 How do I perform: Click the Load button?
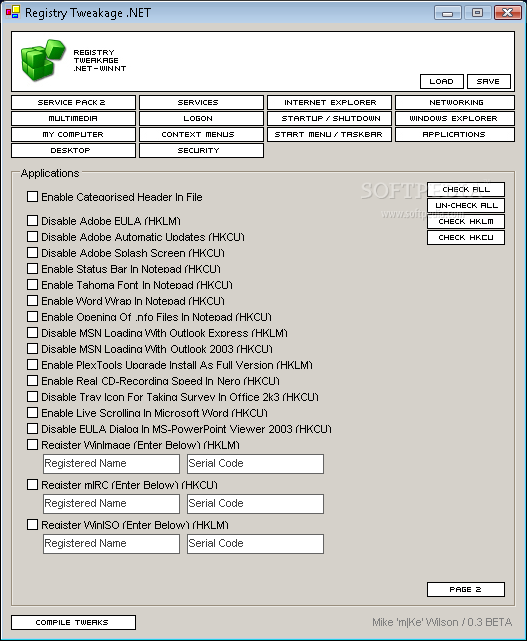(x=442, y=81)
